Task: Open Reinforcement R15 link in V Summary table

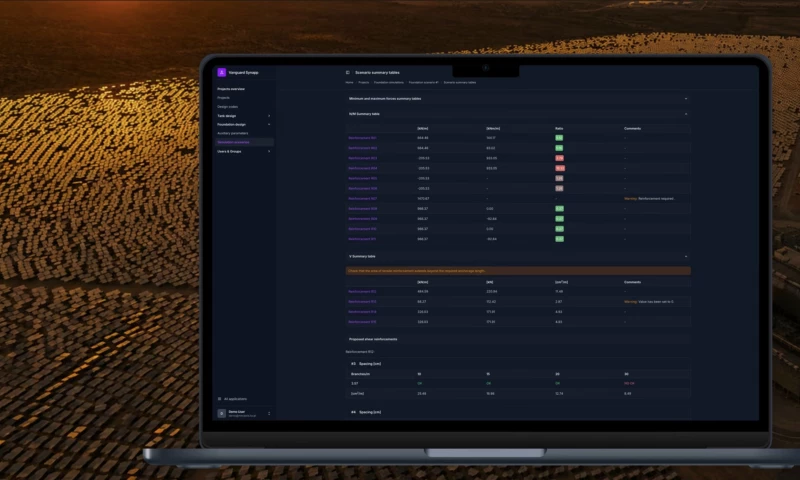Action: [362, 322]
